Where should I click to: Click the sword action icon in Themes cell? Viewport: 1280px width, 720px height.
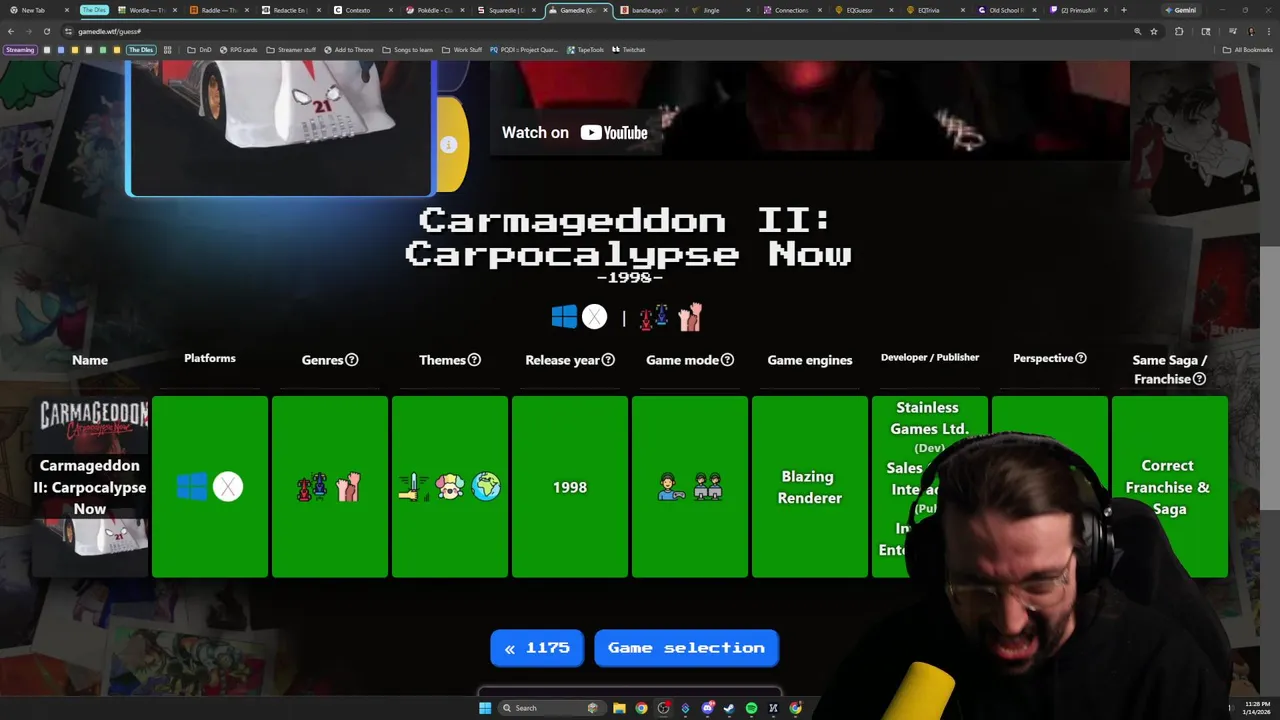point(413,487)
